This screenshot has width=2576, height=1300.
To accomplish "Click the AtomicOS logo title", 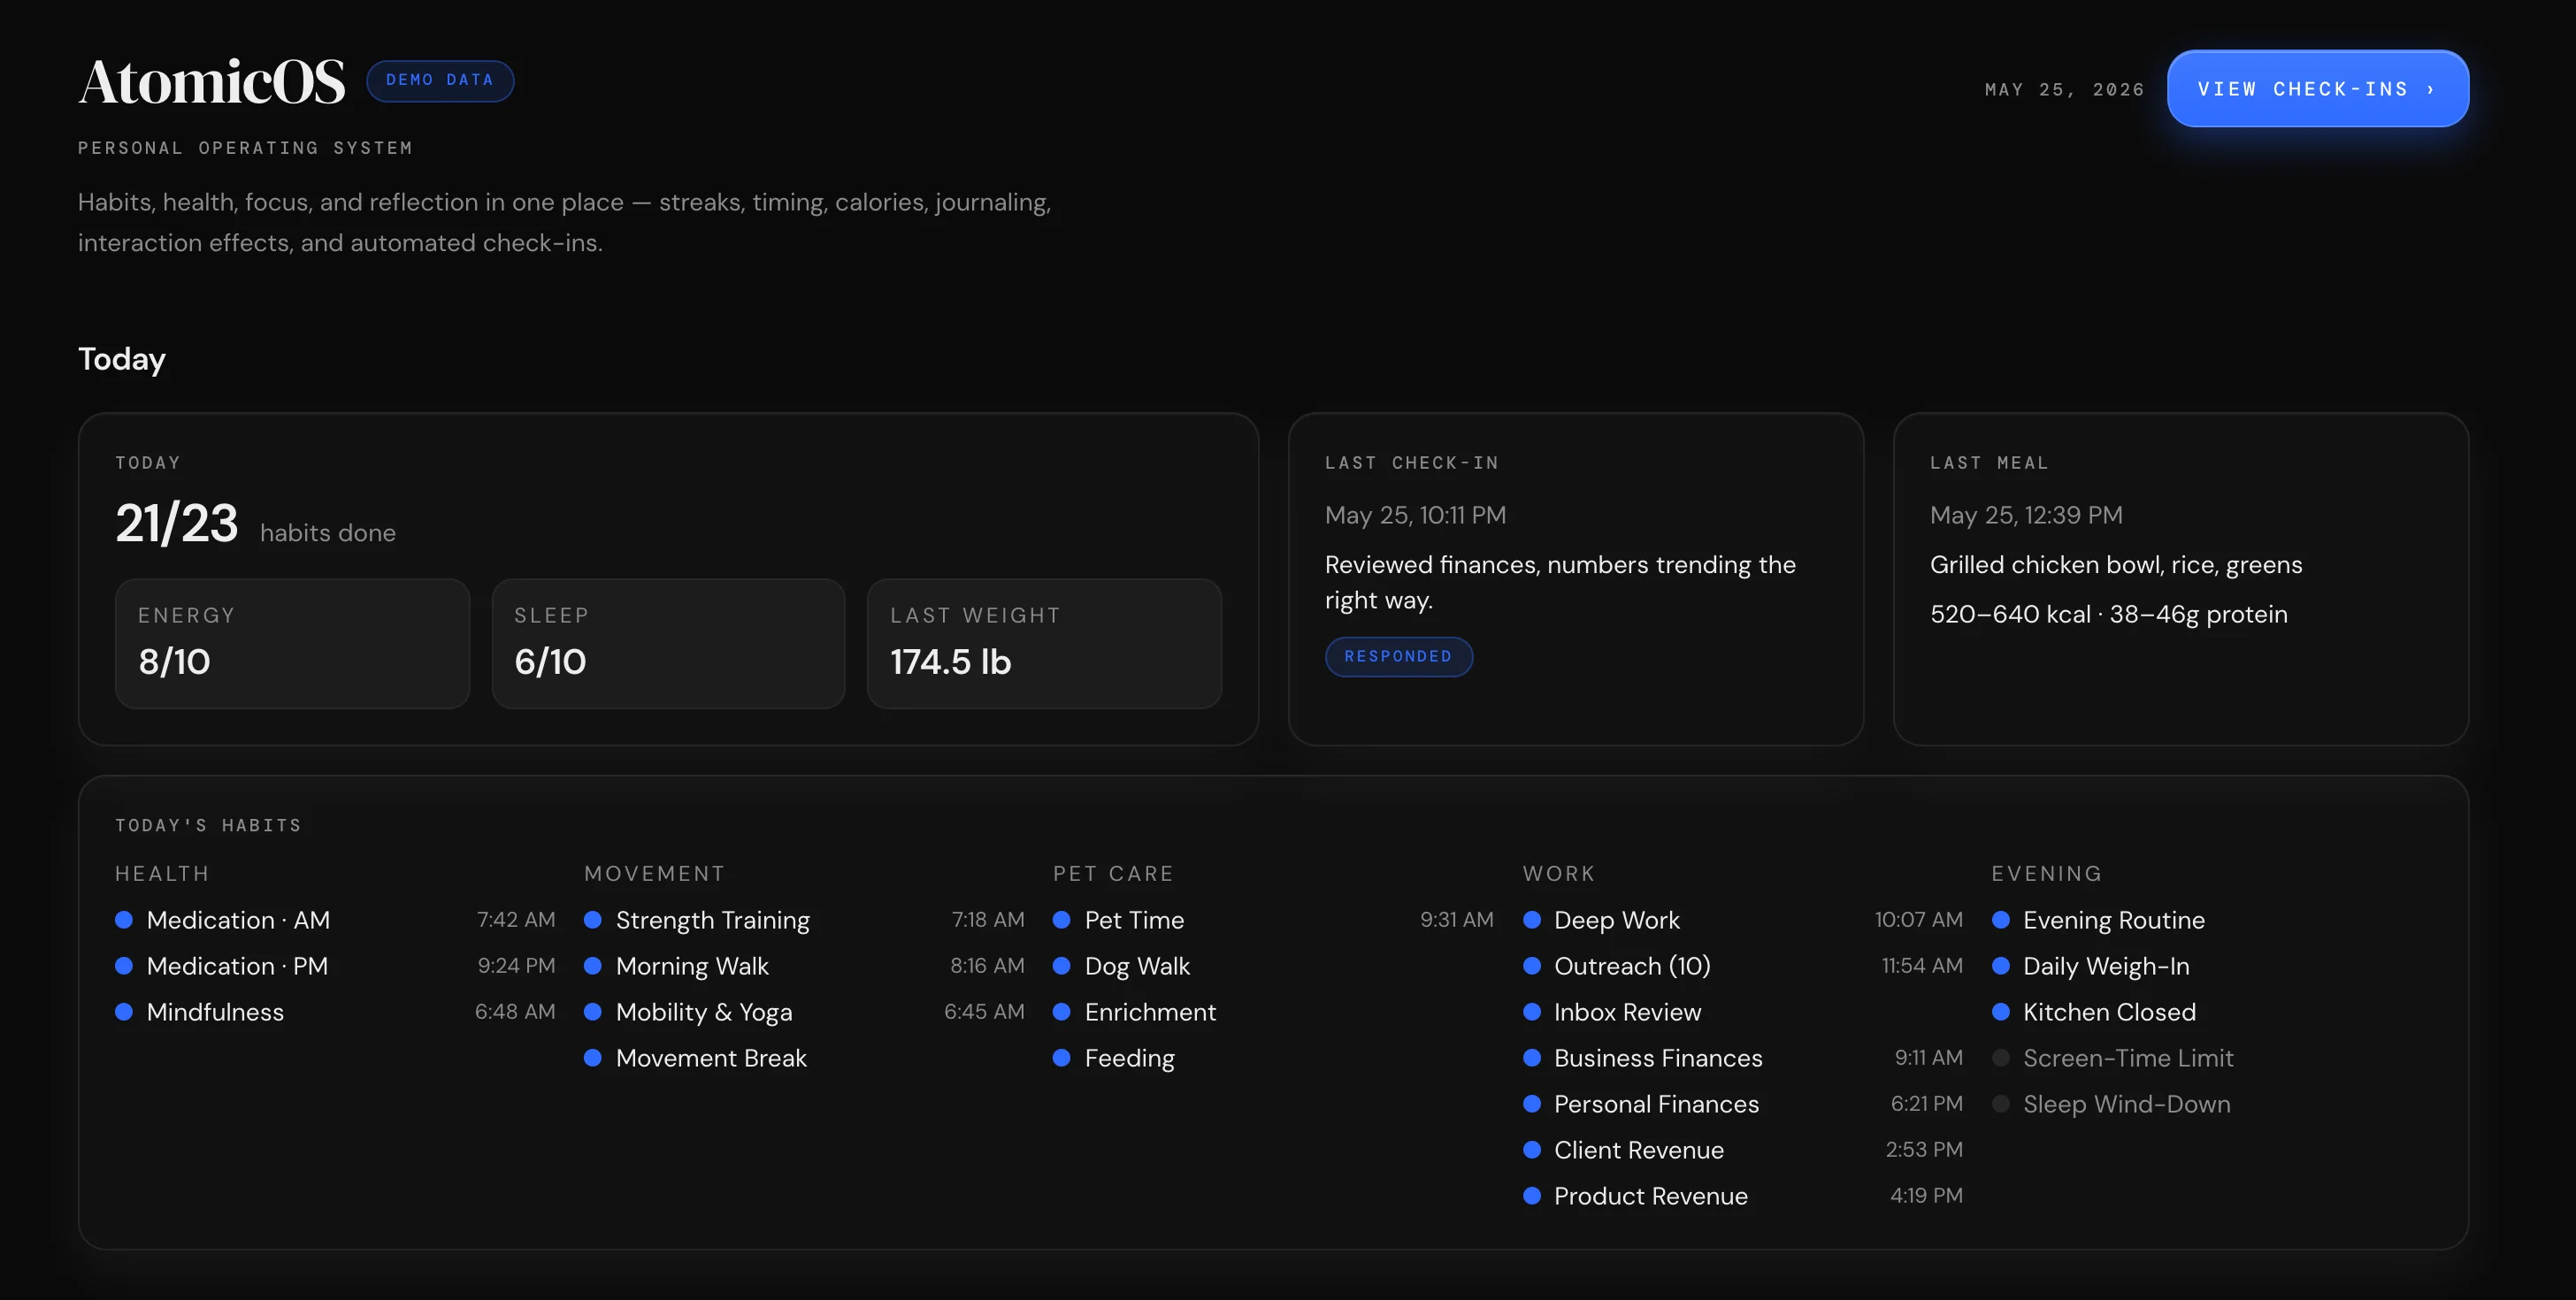I will click(212, 81).
